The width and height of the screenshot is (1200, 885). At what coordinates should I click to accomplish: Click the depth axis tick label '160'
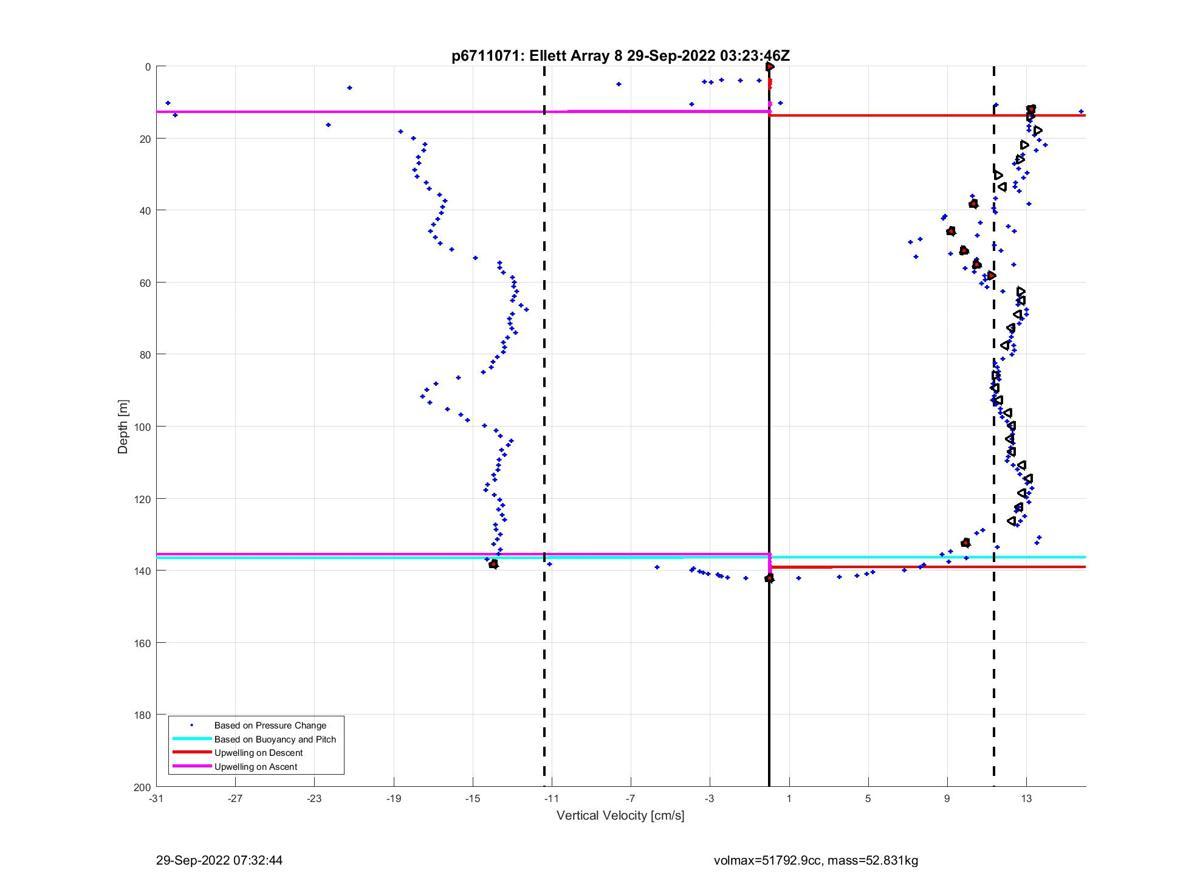[x=142, y=643]
